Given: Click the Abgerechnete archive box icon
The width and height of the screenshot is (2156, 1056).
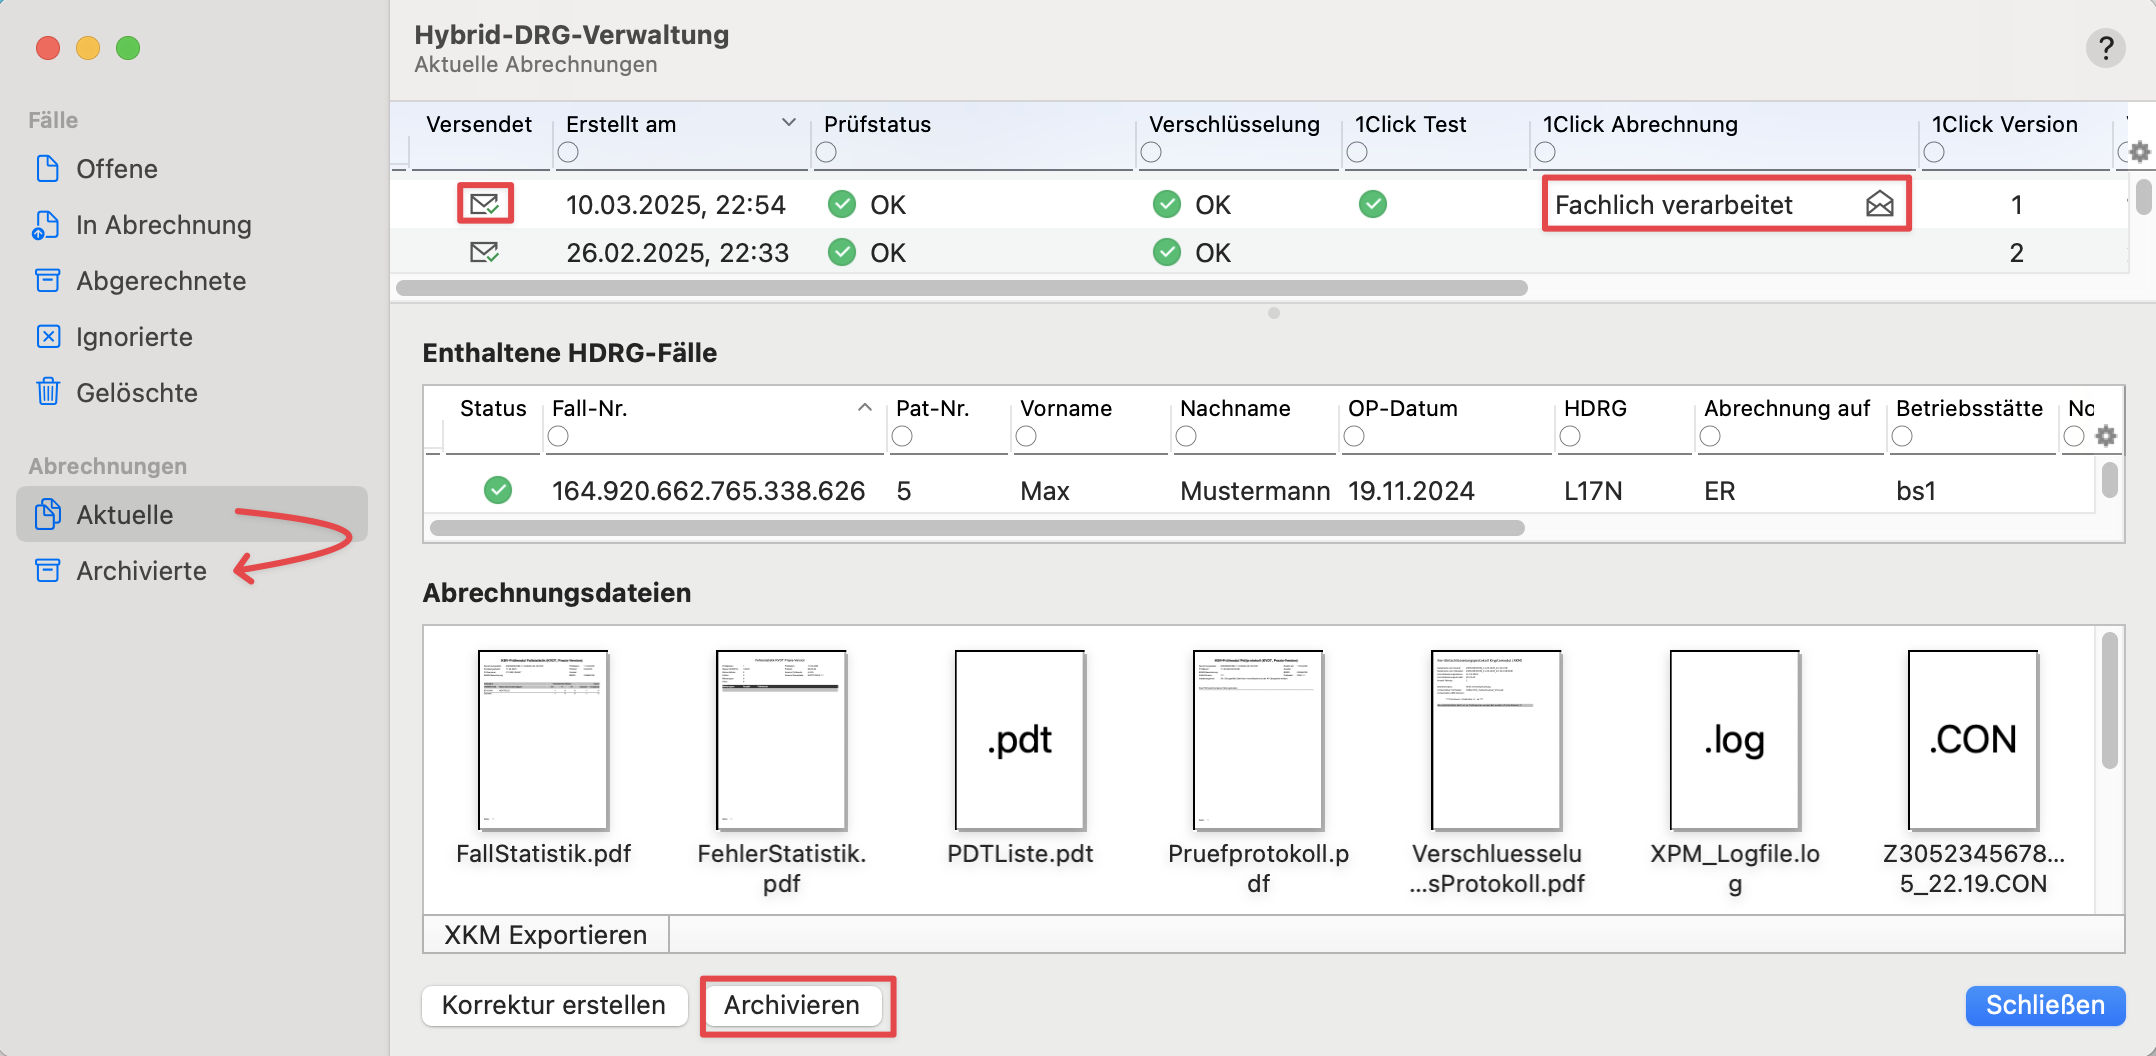Looking at the screenshot, I should 47,280.
